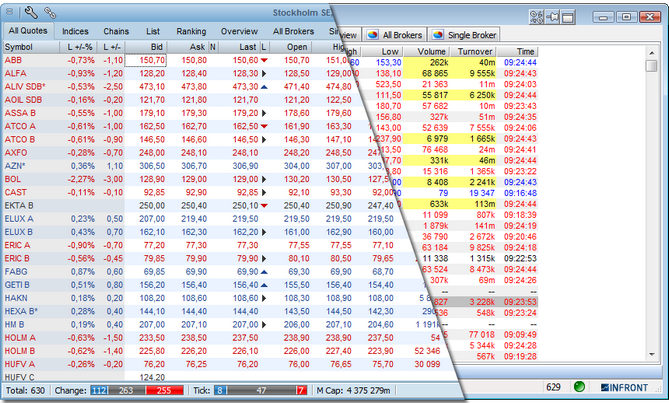669x403 pixels.
Task: Select the HEXA B* symbol row
Action: 21,311
